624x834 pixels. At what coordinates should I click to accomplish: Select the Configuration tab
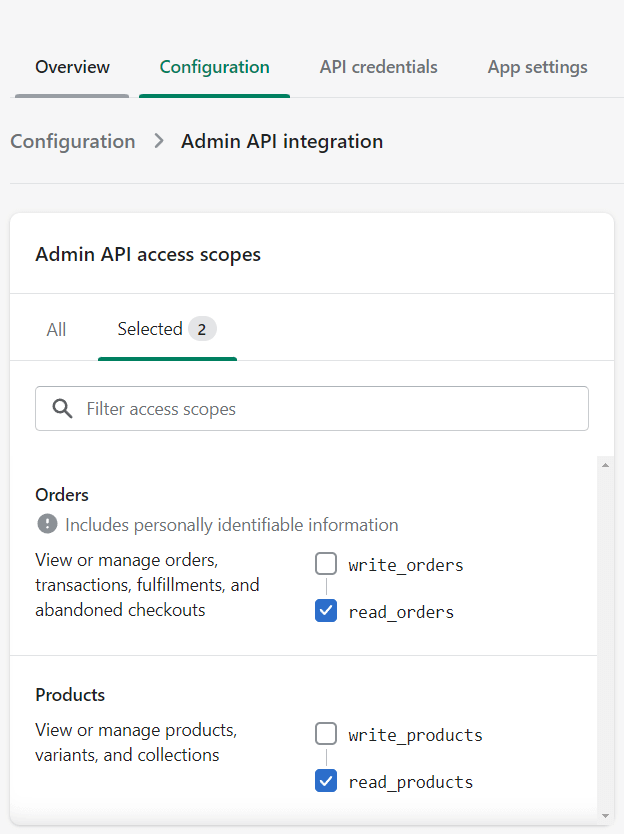pyautogui.click(x=214, y=67)
